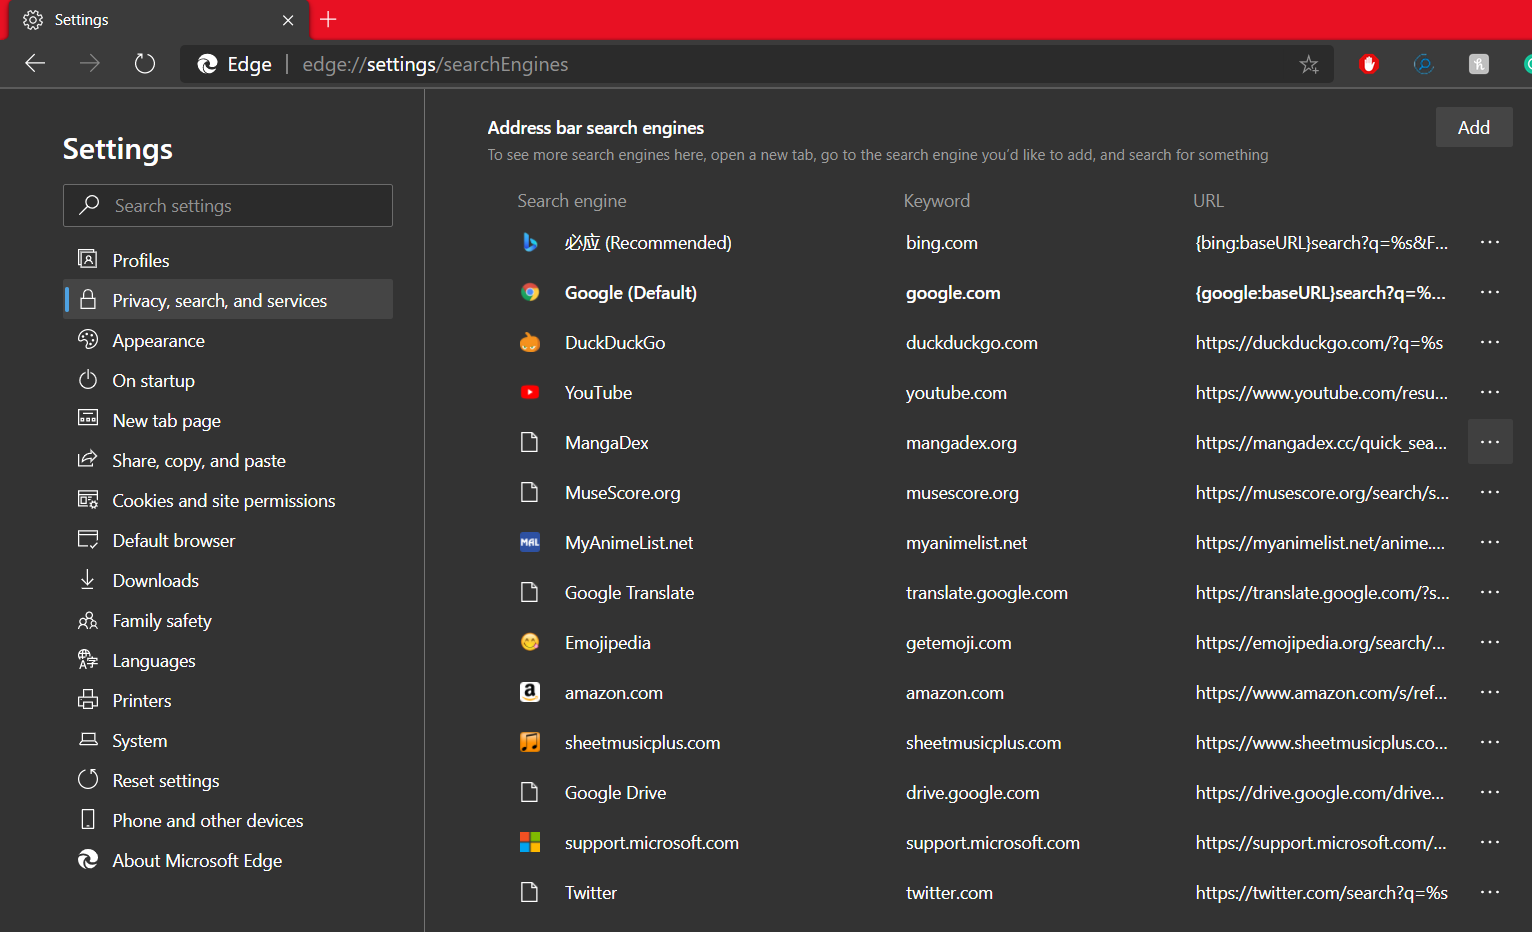
Task: Click the Bing search engine icon
Action: (x=530, y=243)
